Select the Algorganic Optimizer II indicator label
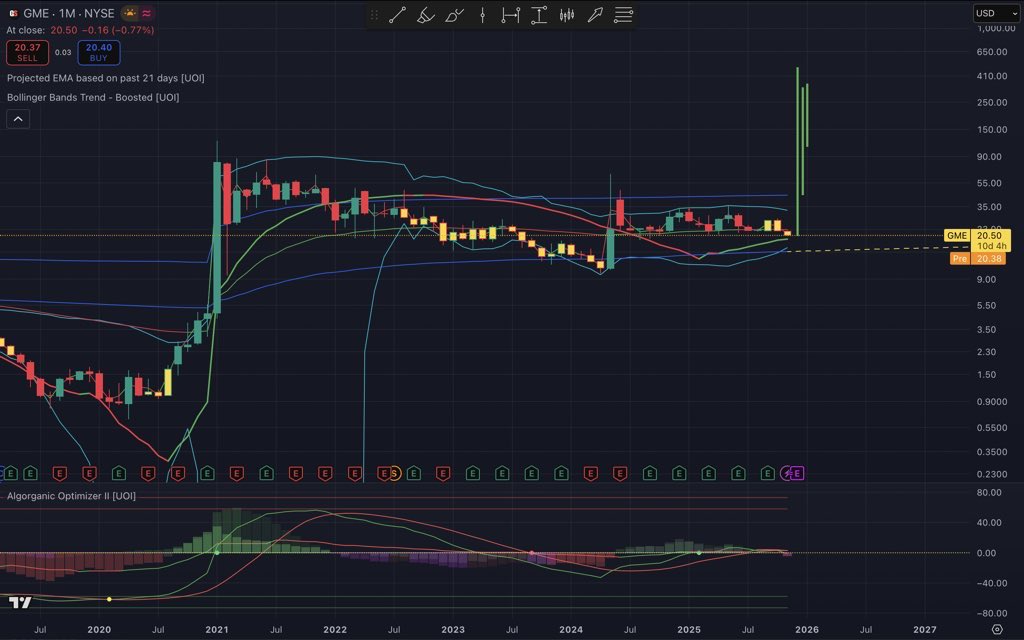Viewport: 1024px width, 640px height. click(72, 494)
